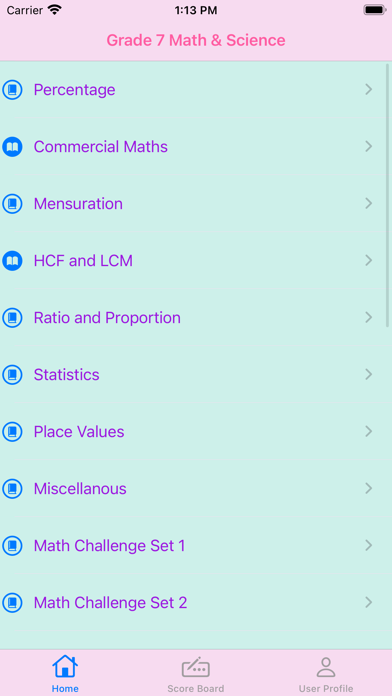The height and width of the screenshot is (696, 392).
Task: Tap the book icon for Math Challenge Set 2
Action: (12, 603)
